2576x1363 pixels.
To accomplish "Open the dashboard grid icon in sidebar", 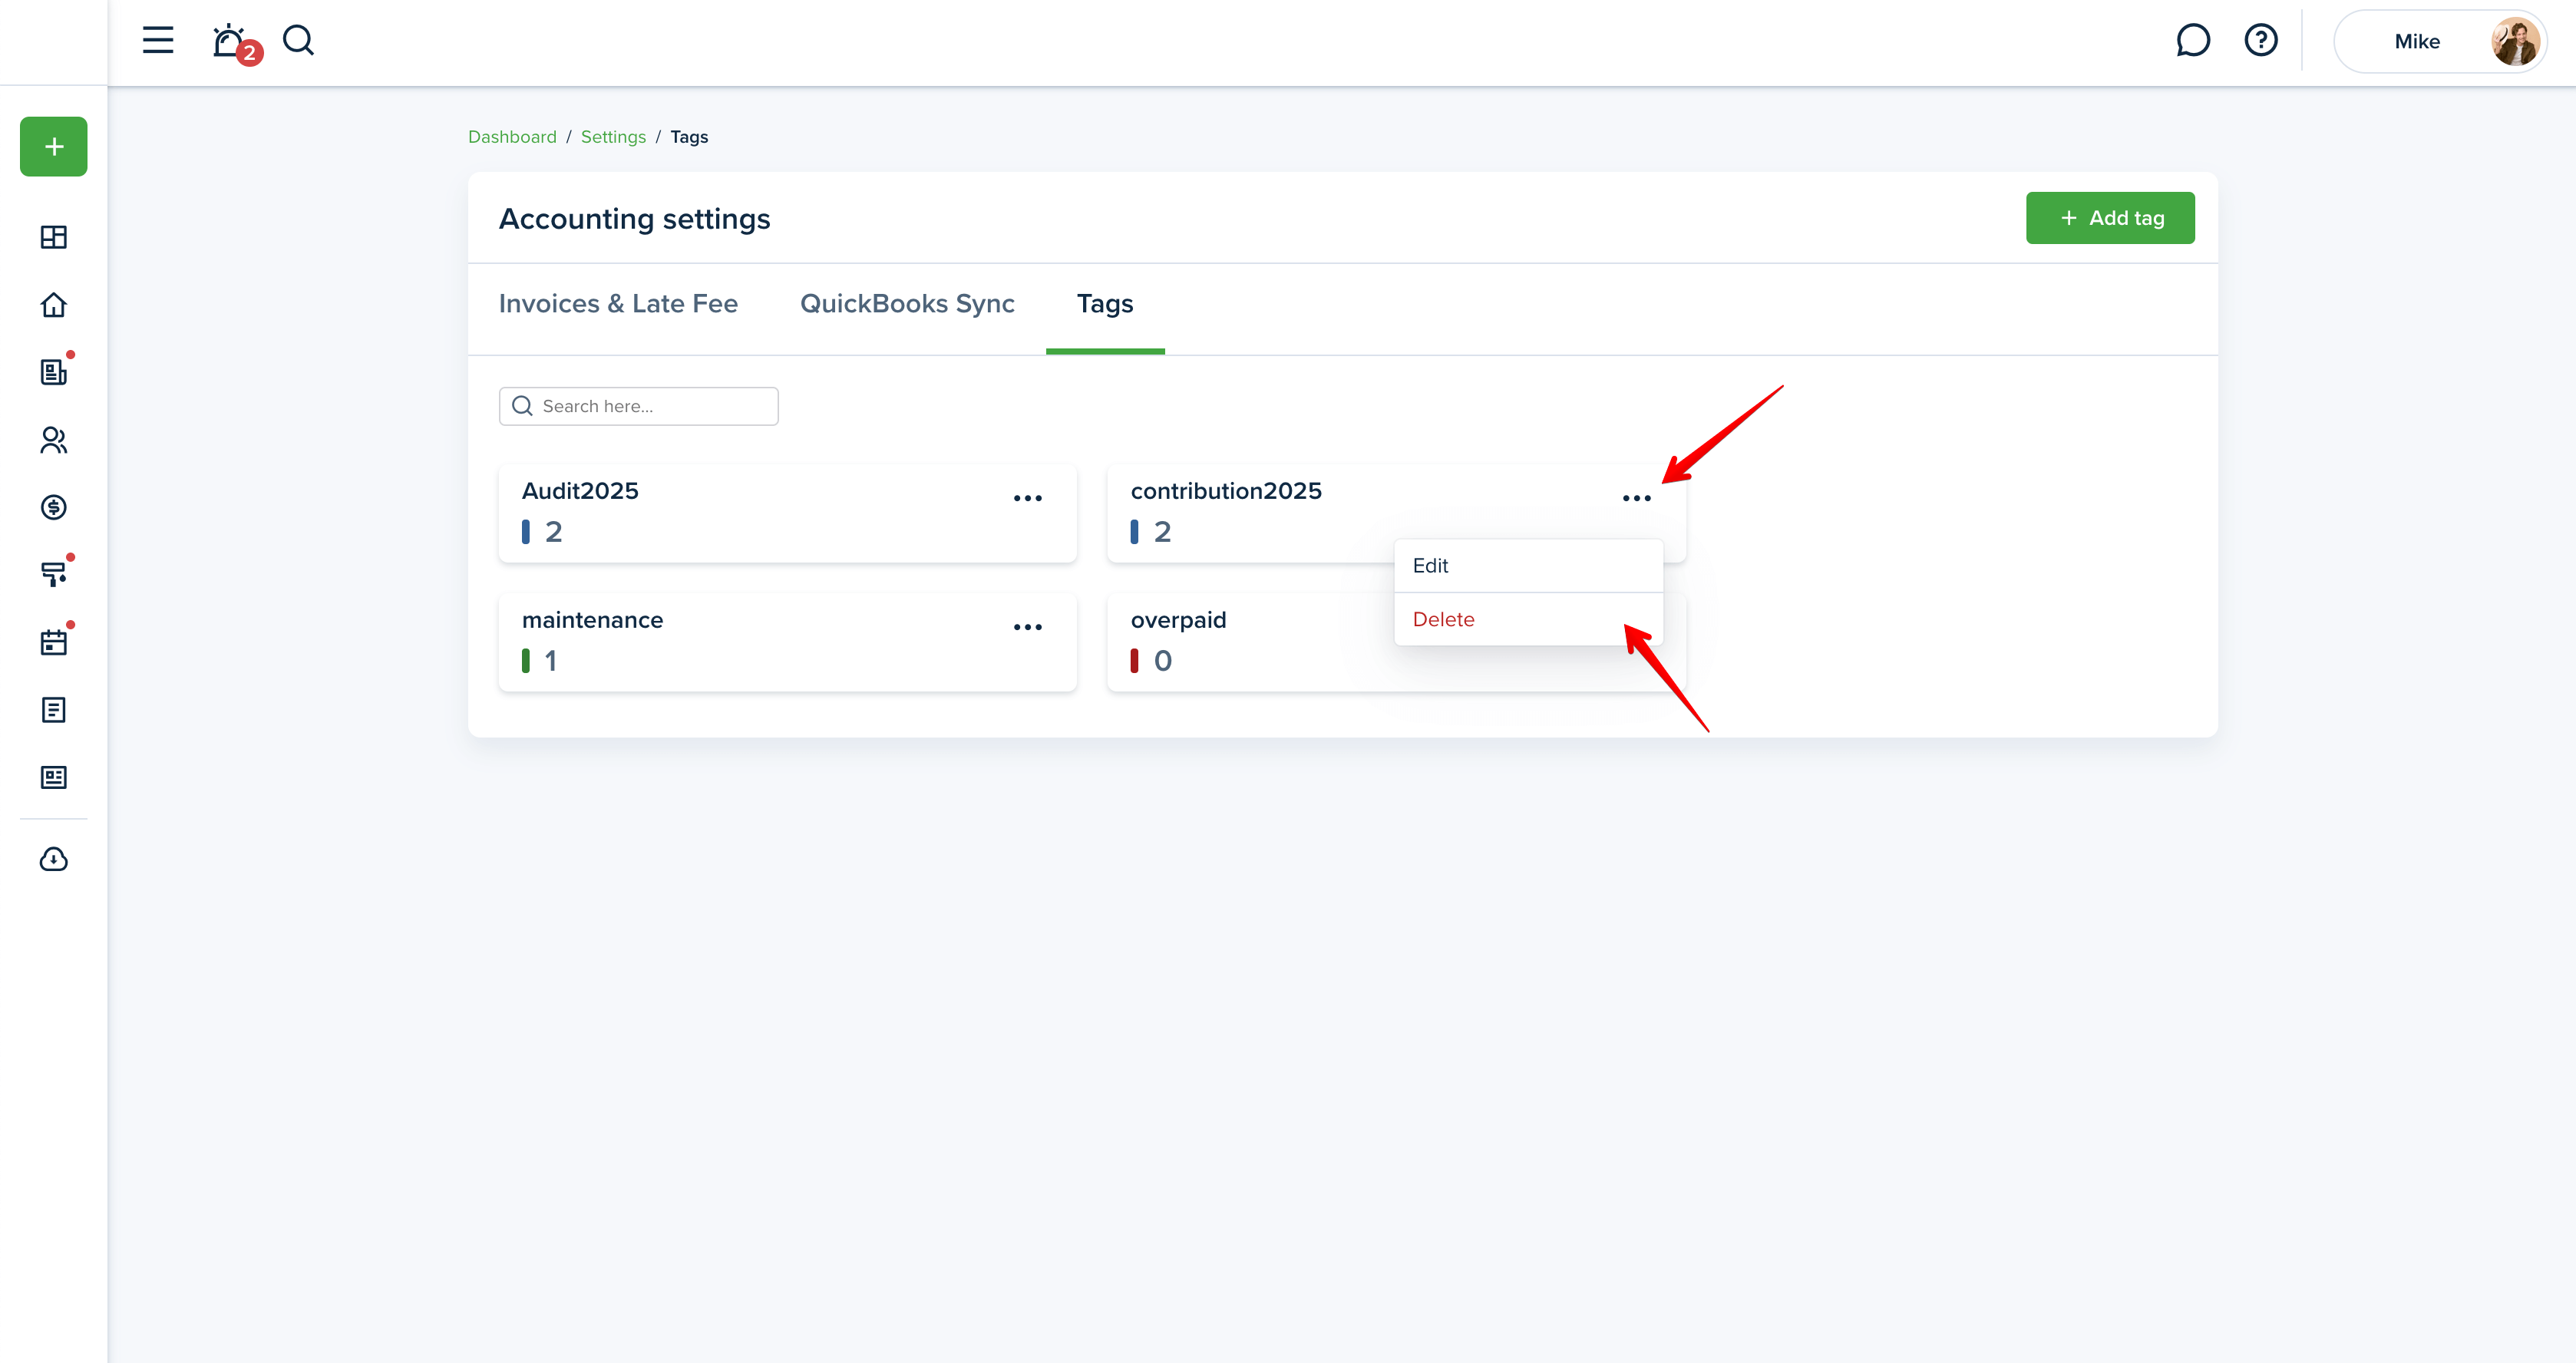I will pos(54,237).
